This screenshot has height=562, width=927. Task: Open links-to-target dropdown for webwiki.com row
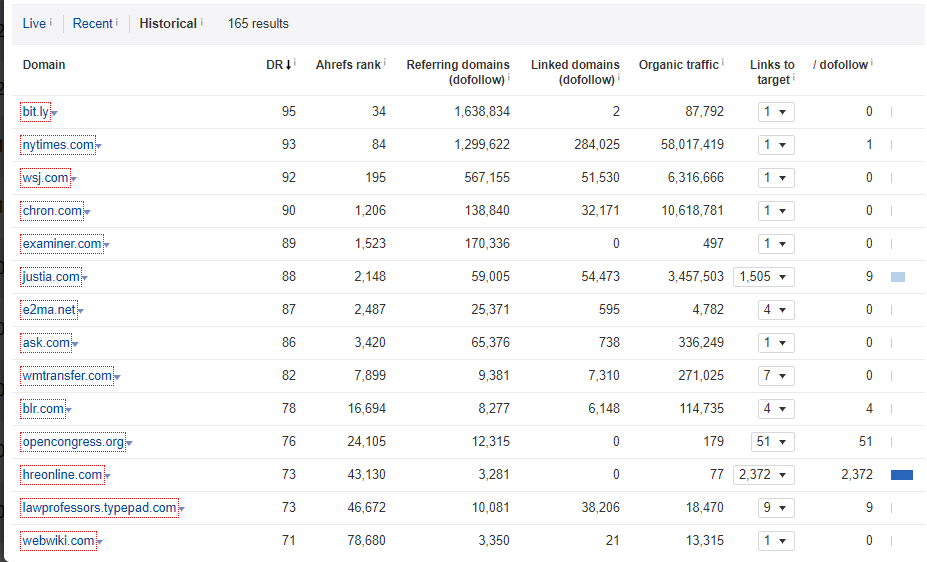point(776,541)
